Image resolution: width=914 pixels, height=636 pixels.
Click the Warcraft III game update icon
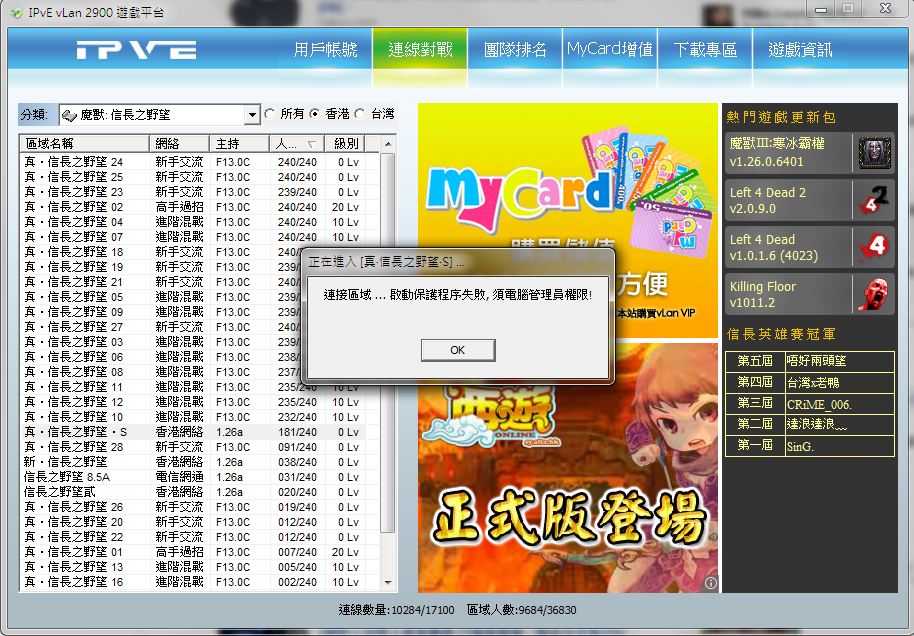coord(874,153)
